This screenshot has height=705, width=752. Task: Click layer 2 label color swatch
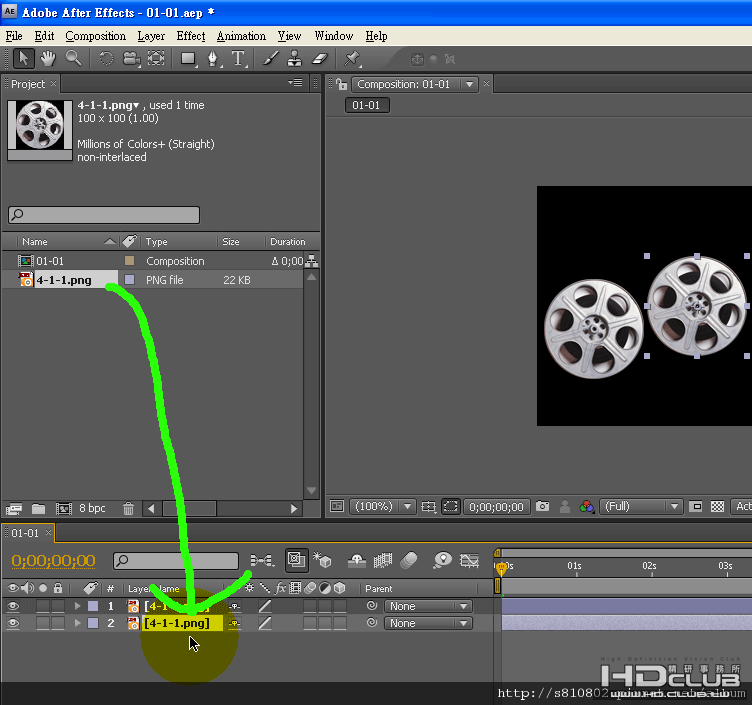tap(93, 623)
